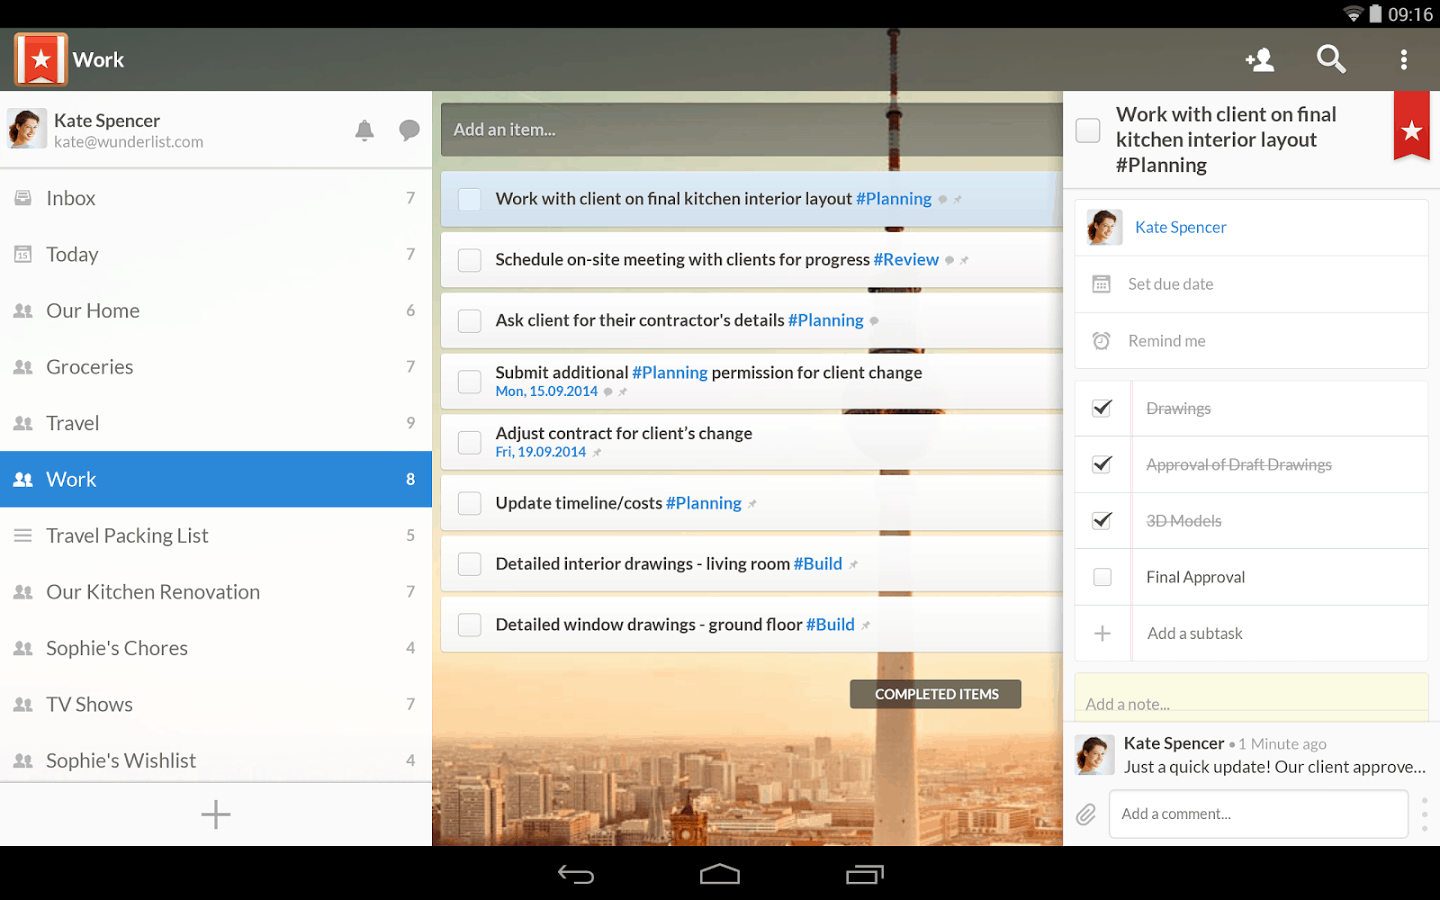Uncheck the completed Drawings subtask
The image size is (1440, 900).
pos(1102,408)
